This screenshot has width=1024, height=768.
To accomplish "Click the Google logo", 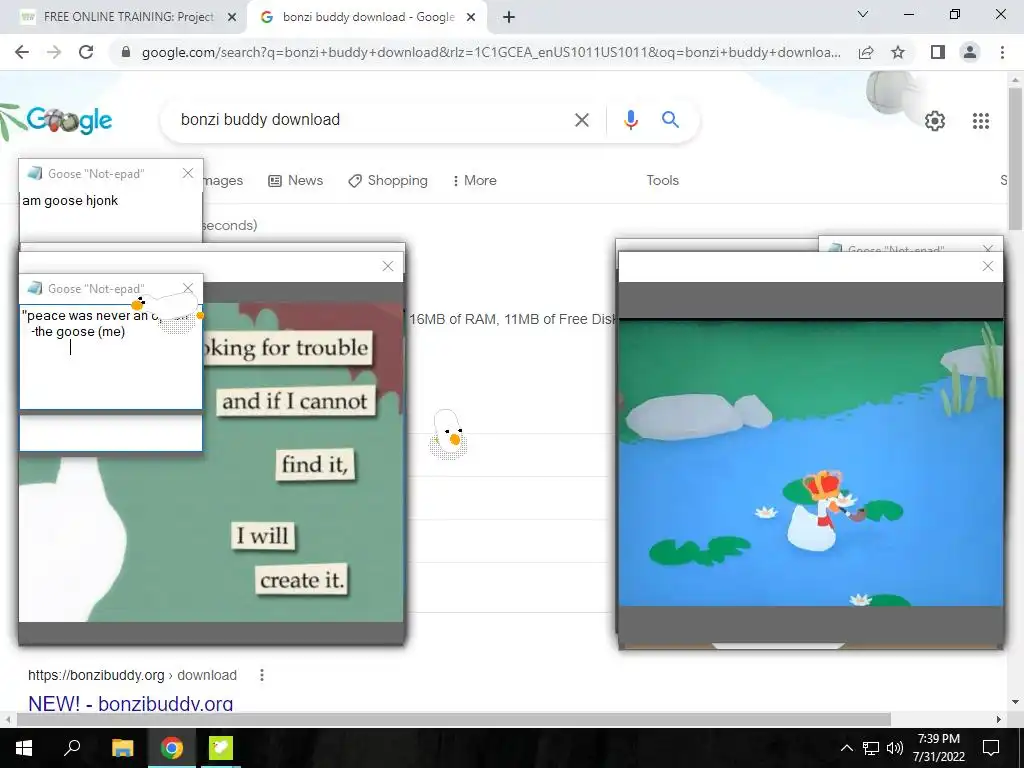I will coord(69,120).
